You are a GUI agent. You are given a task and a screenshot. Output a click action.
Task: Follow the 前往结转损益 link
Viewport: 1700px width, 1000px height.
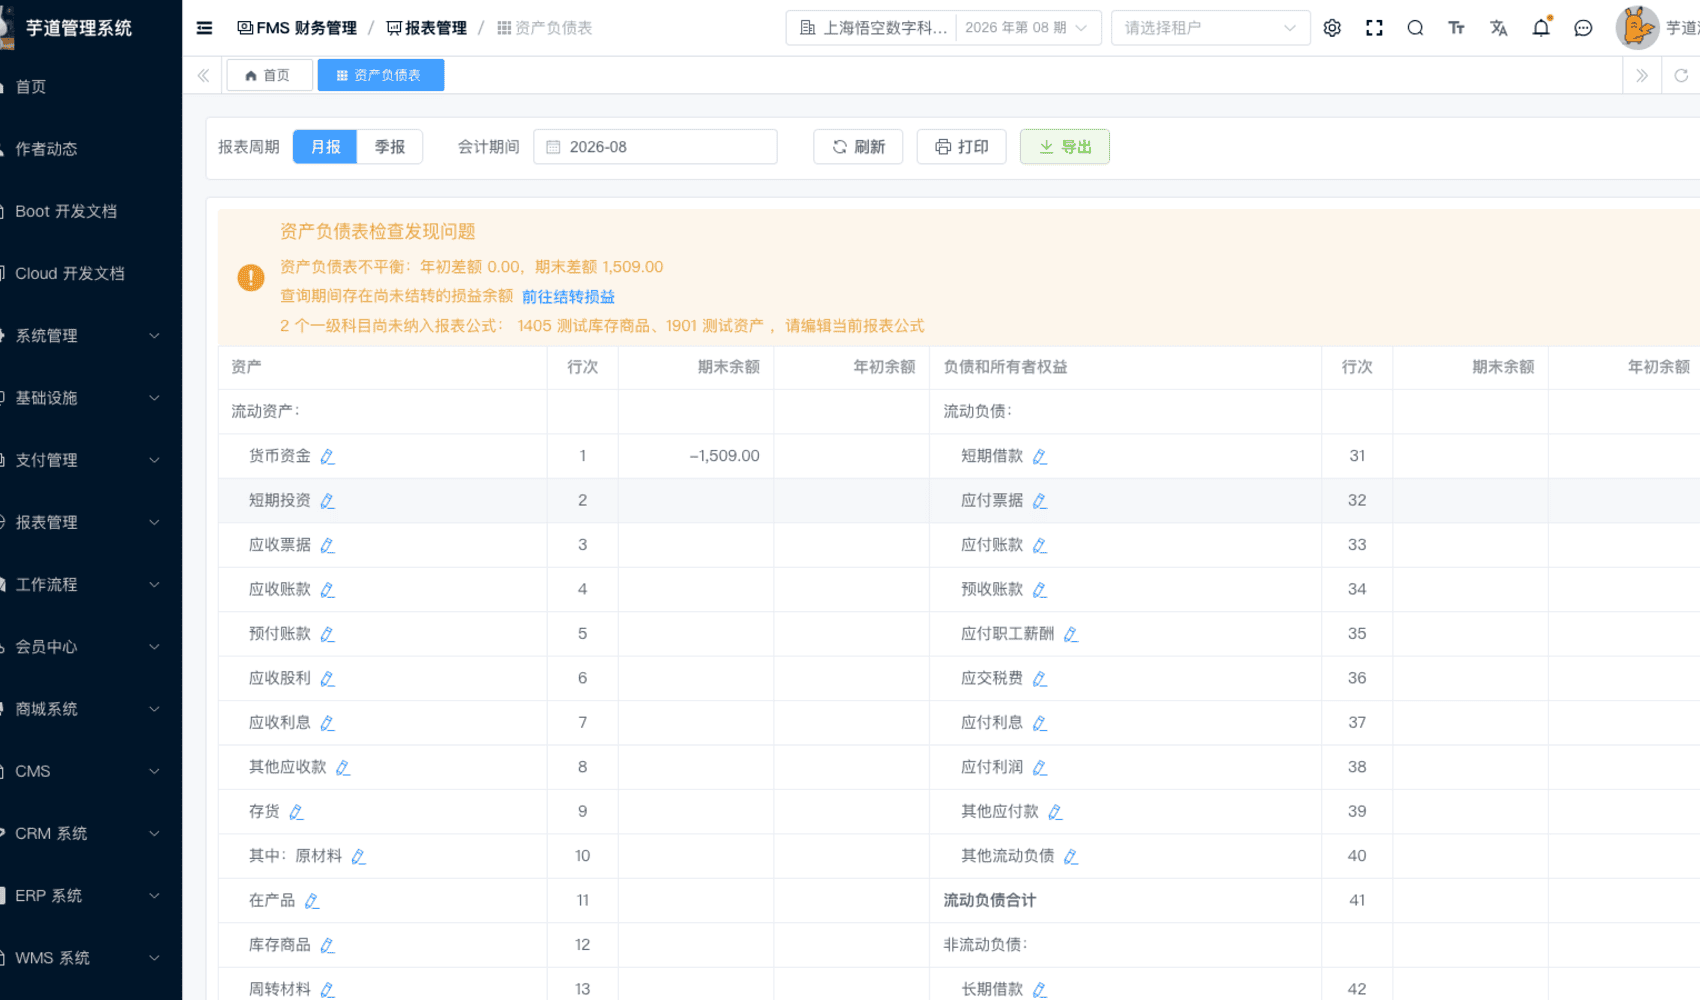(x=568, y=297)
